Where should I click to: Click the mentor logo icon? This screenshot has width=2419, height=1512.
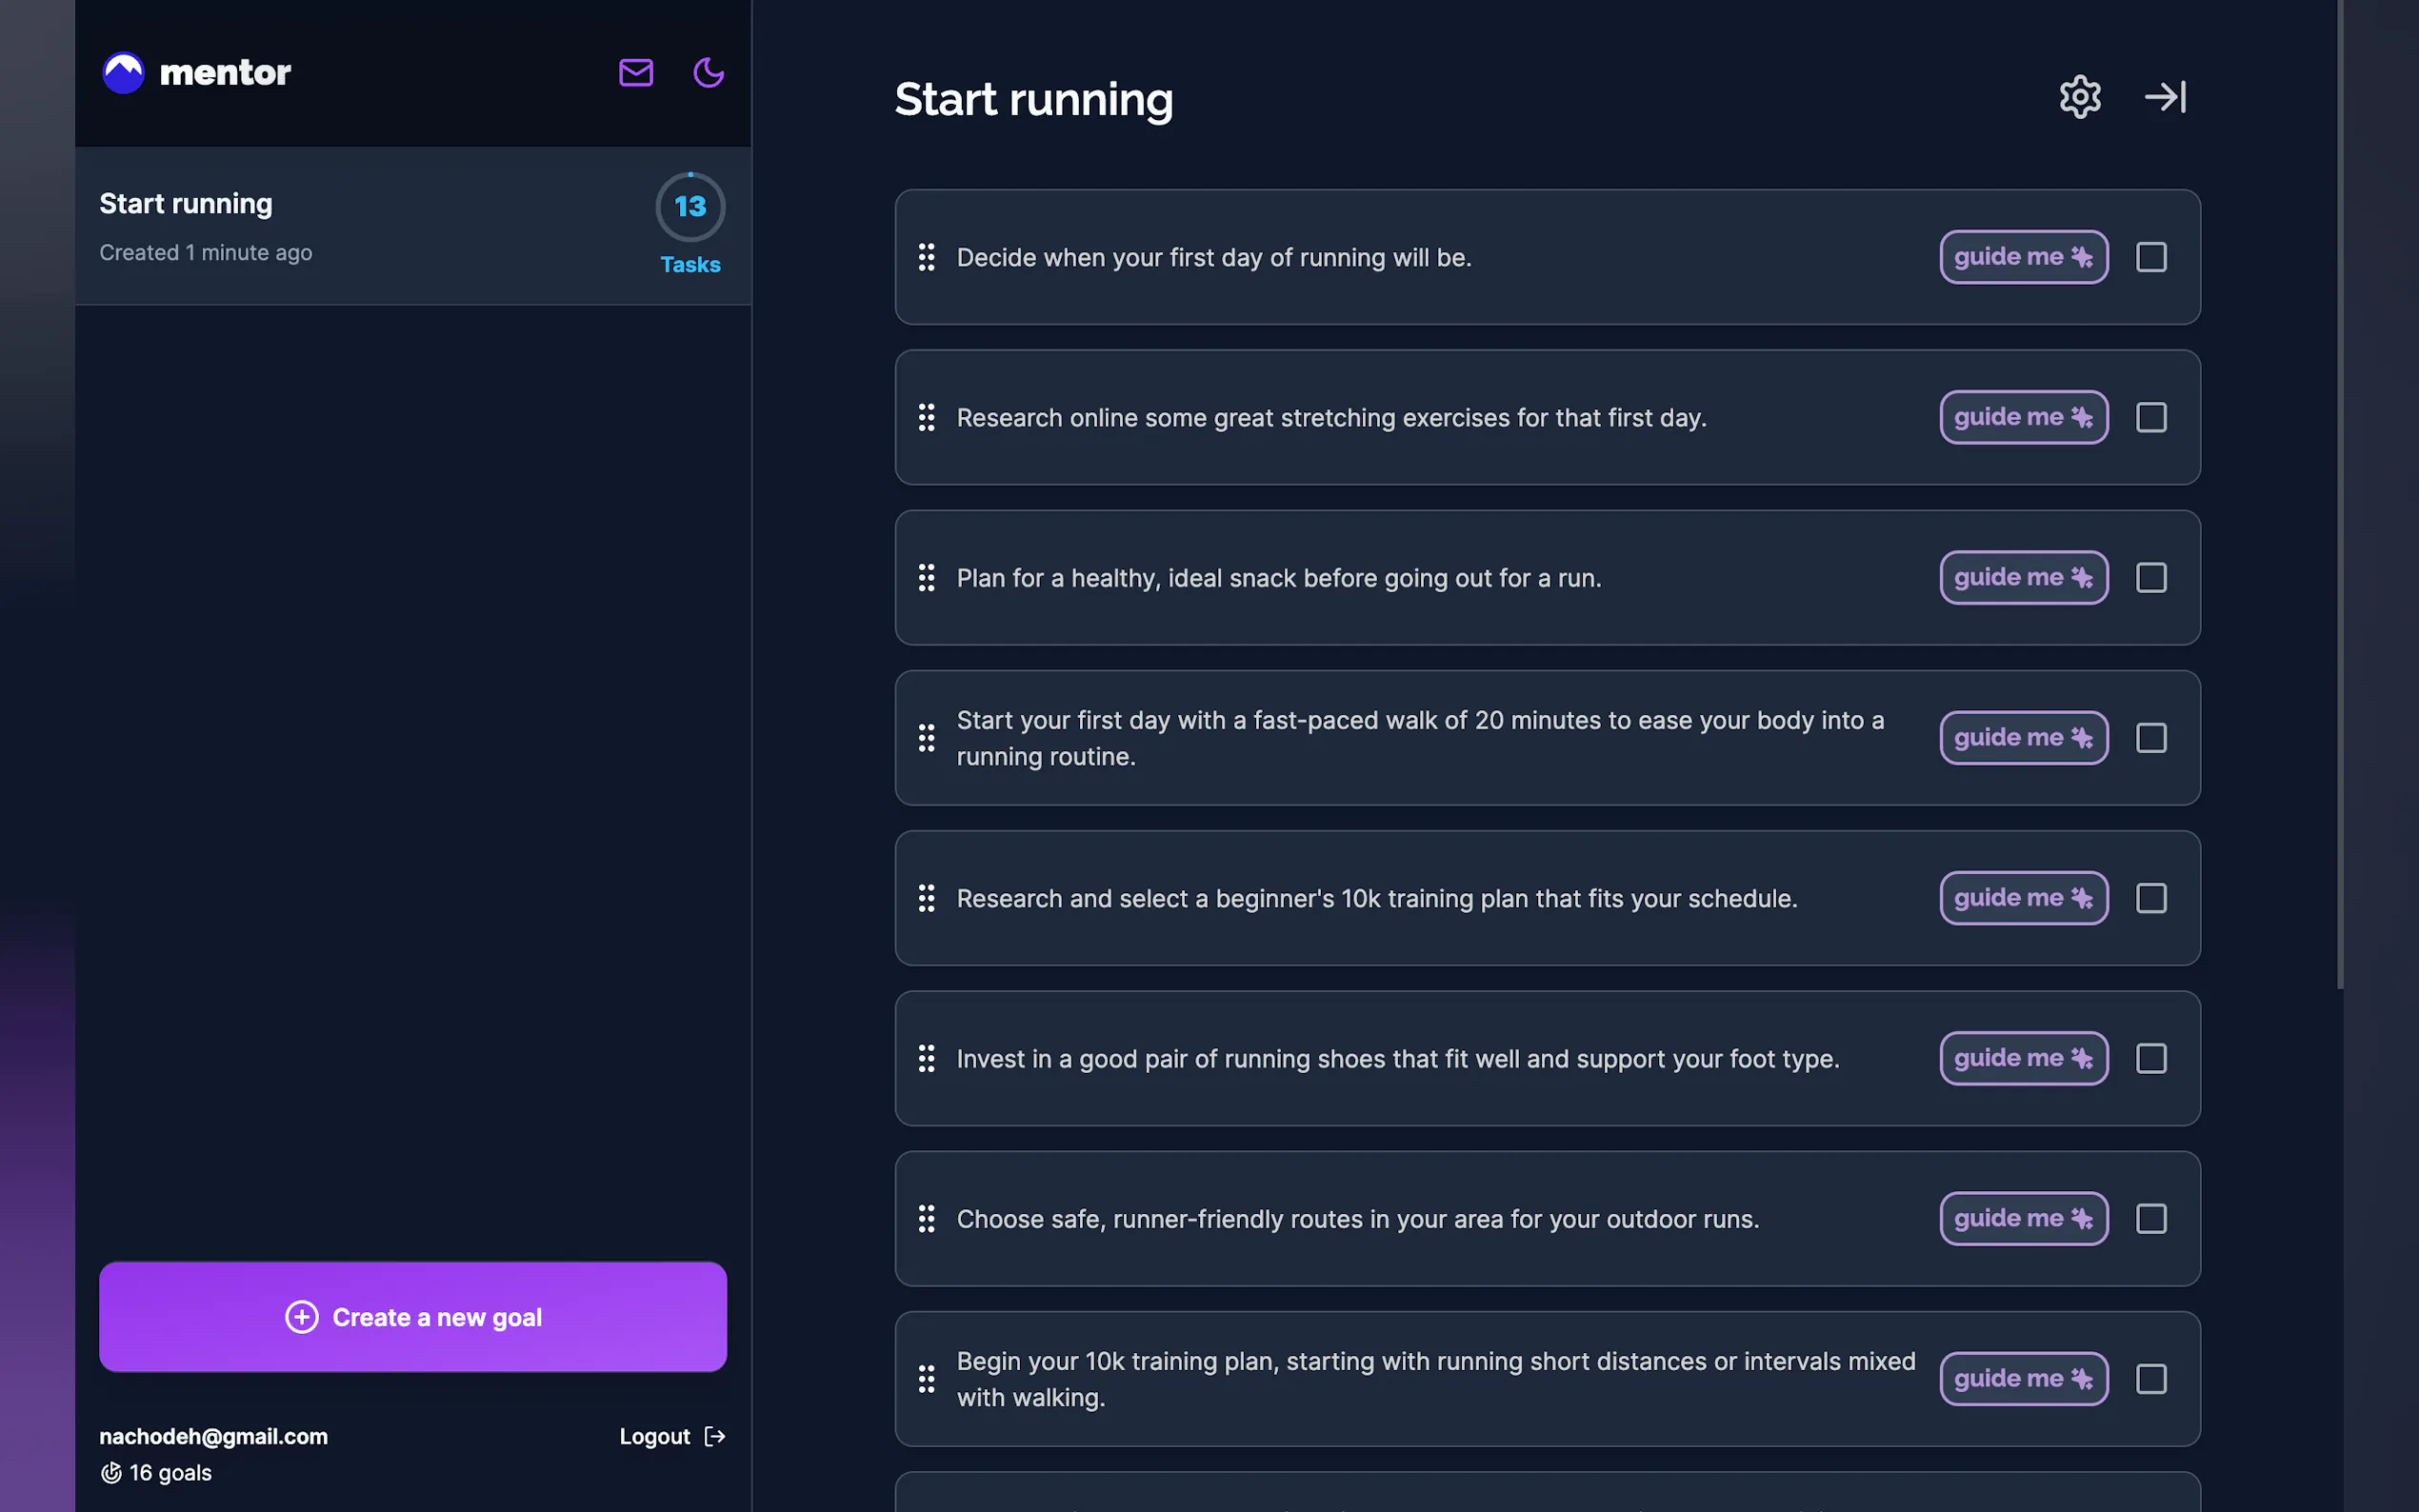coord(124,73)
